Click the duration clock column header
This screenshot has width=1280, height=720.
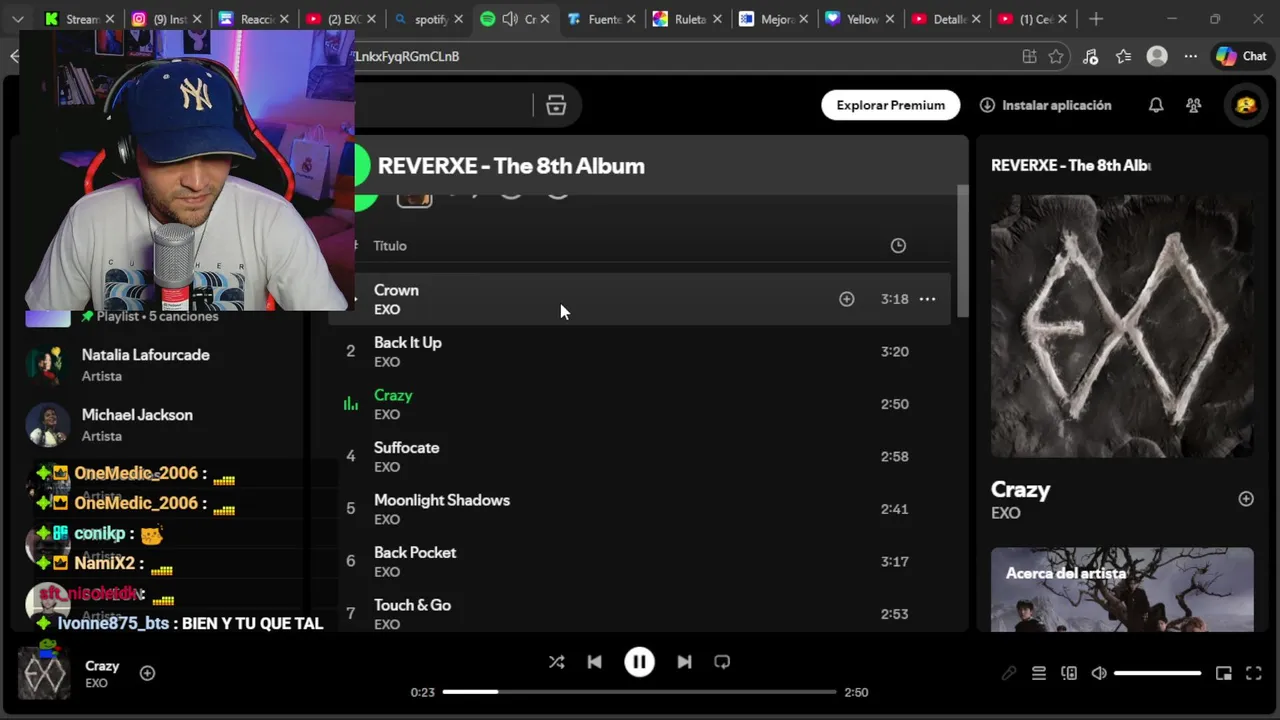pos(898,246)
